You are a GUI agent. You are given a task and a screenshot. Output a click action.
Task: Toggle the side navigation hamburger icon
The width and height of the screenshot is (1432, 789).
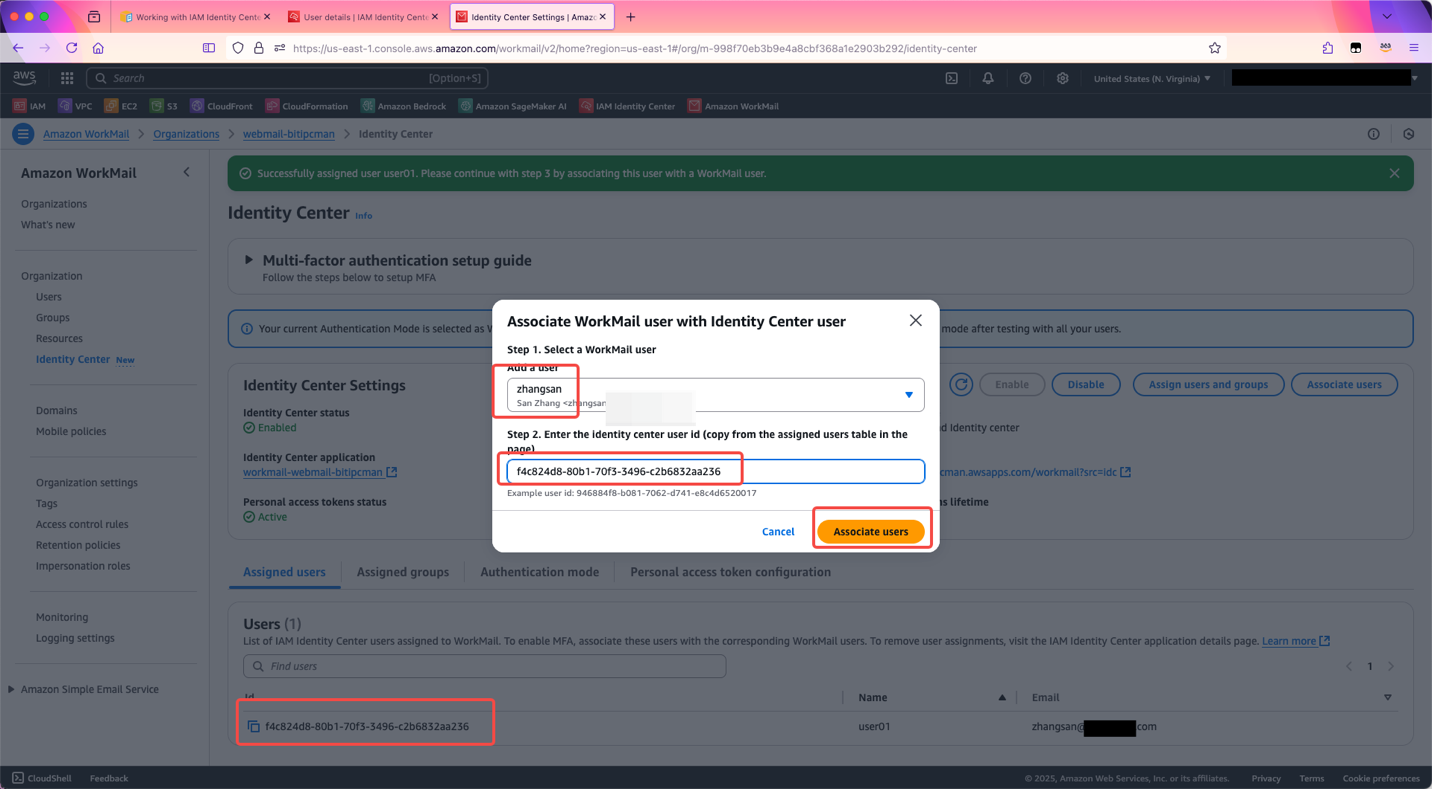22,134
